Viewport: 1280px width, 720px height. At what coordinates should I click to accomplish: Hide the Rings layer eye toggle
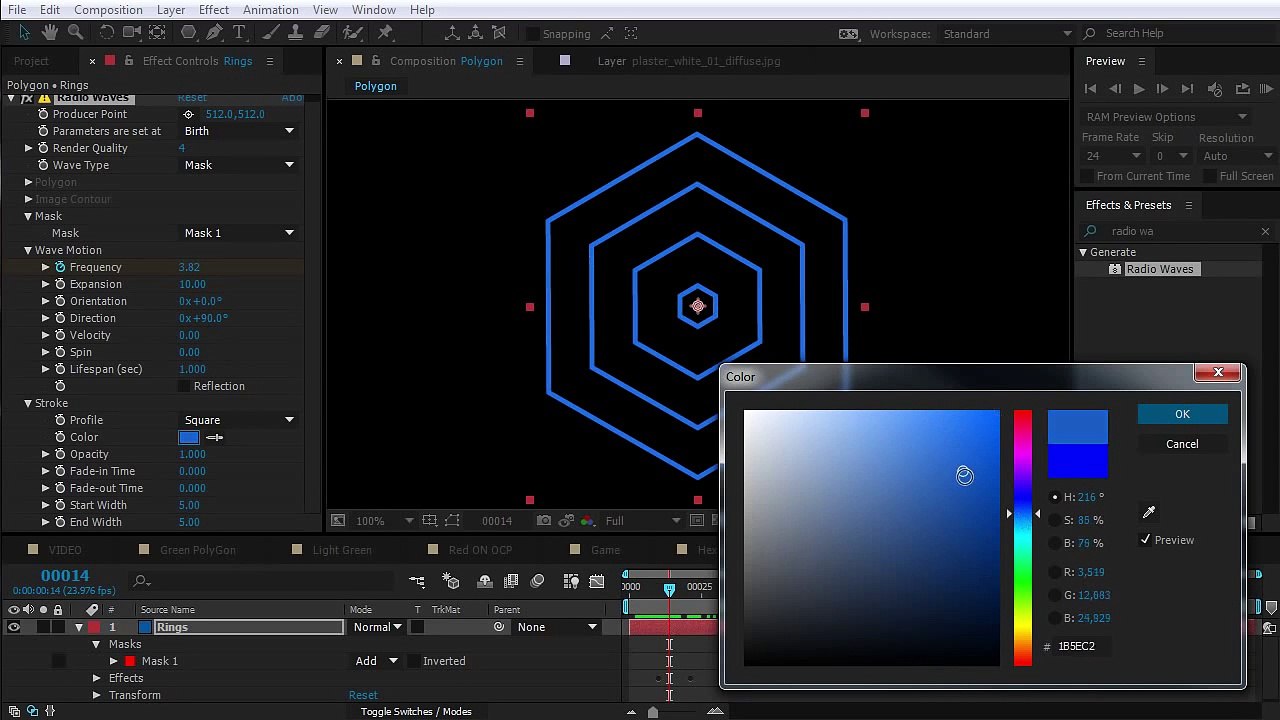click(x=14, y=627)
